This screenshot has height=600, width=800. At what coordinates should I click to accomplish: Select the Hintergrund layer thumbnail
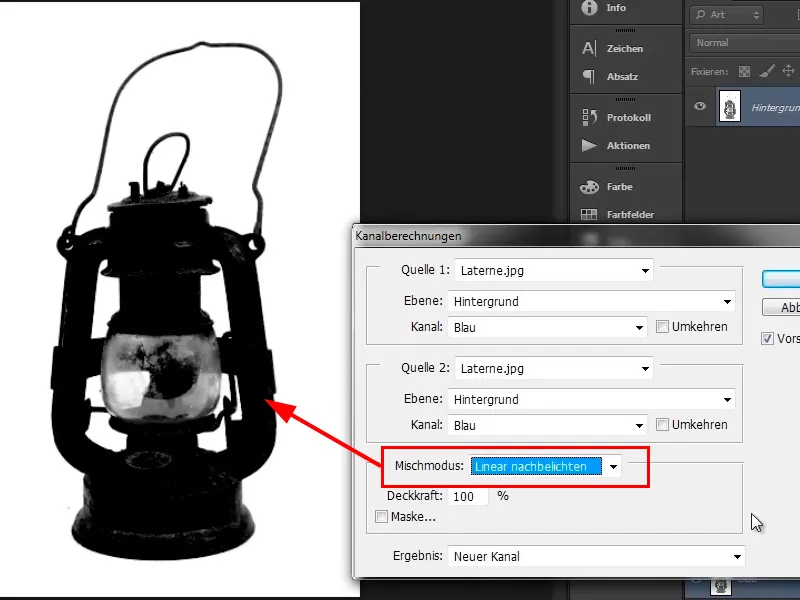click(730, 106)
